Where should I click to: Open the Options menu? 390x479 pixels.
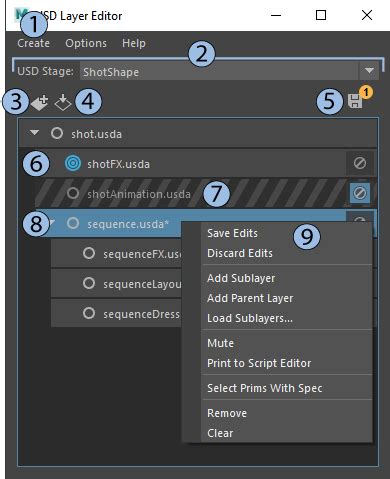[x=86, y=43]
